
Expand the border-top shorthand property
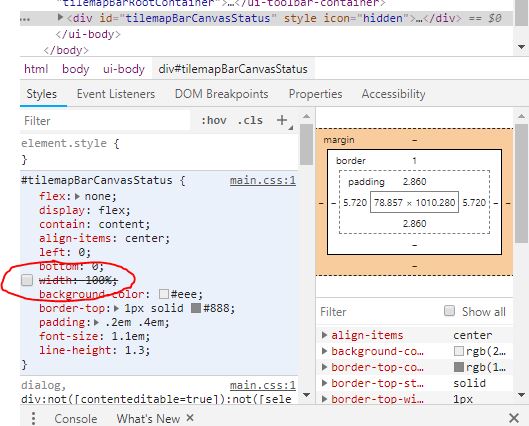(x=117, y=308)
